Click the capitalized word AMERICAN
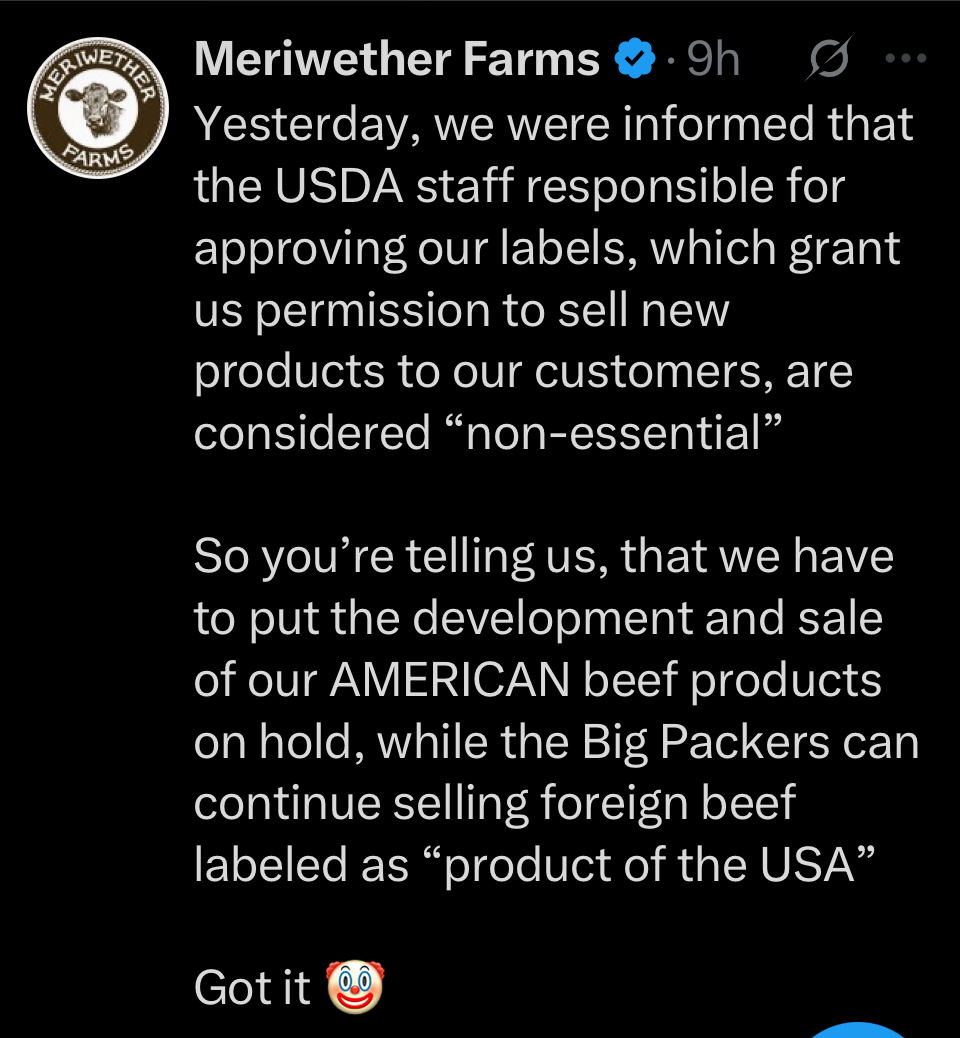 click(x=450, y=680)
